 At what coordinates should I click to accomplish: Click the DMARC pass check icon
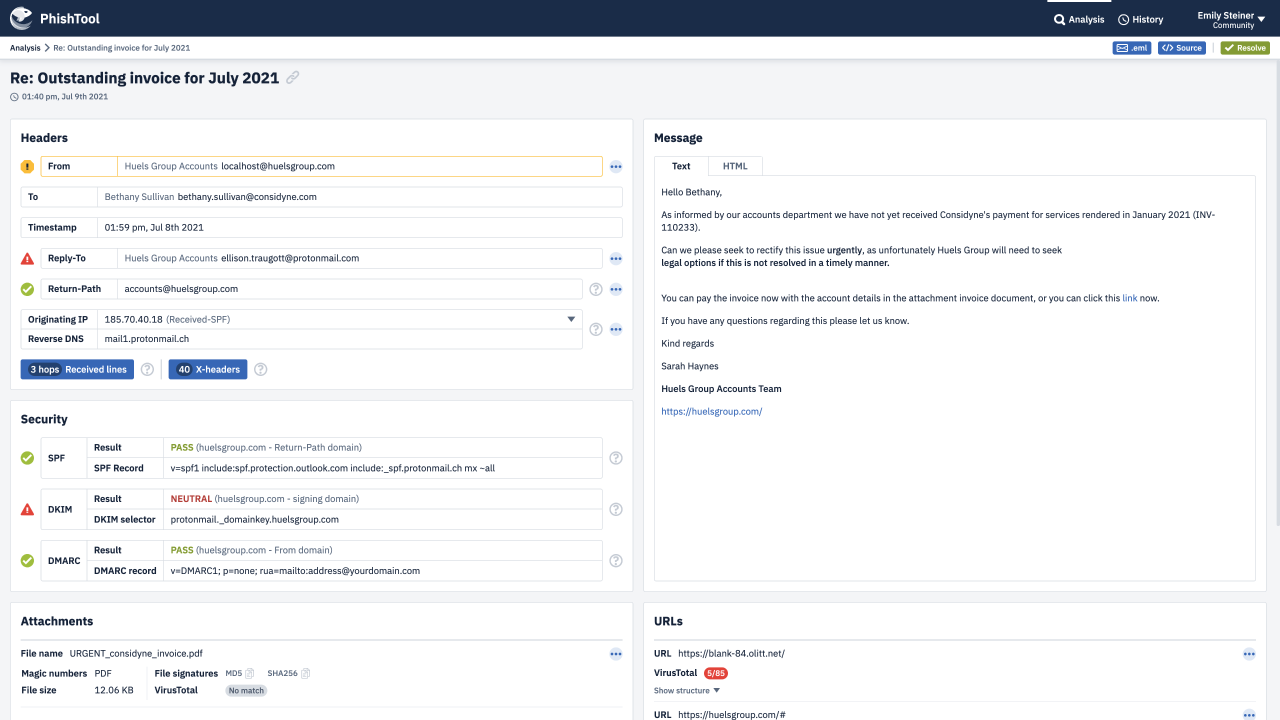pos(28,561)
